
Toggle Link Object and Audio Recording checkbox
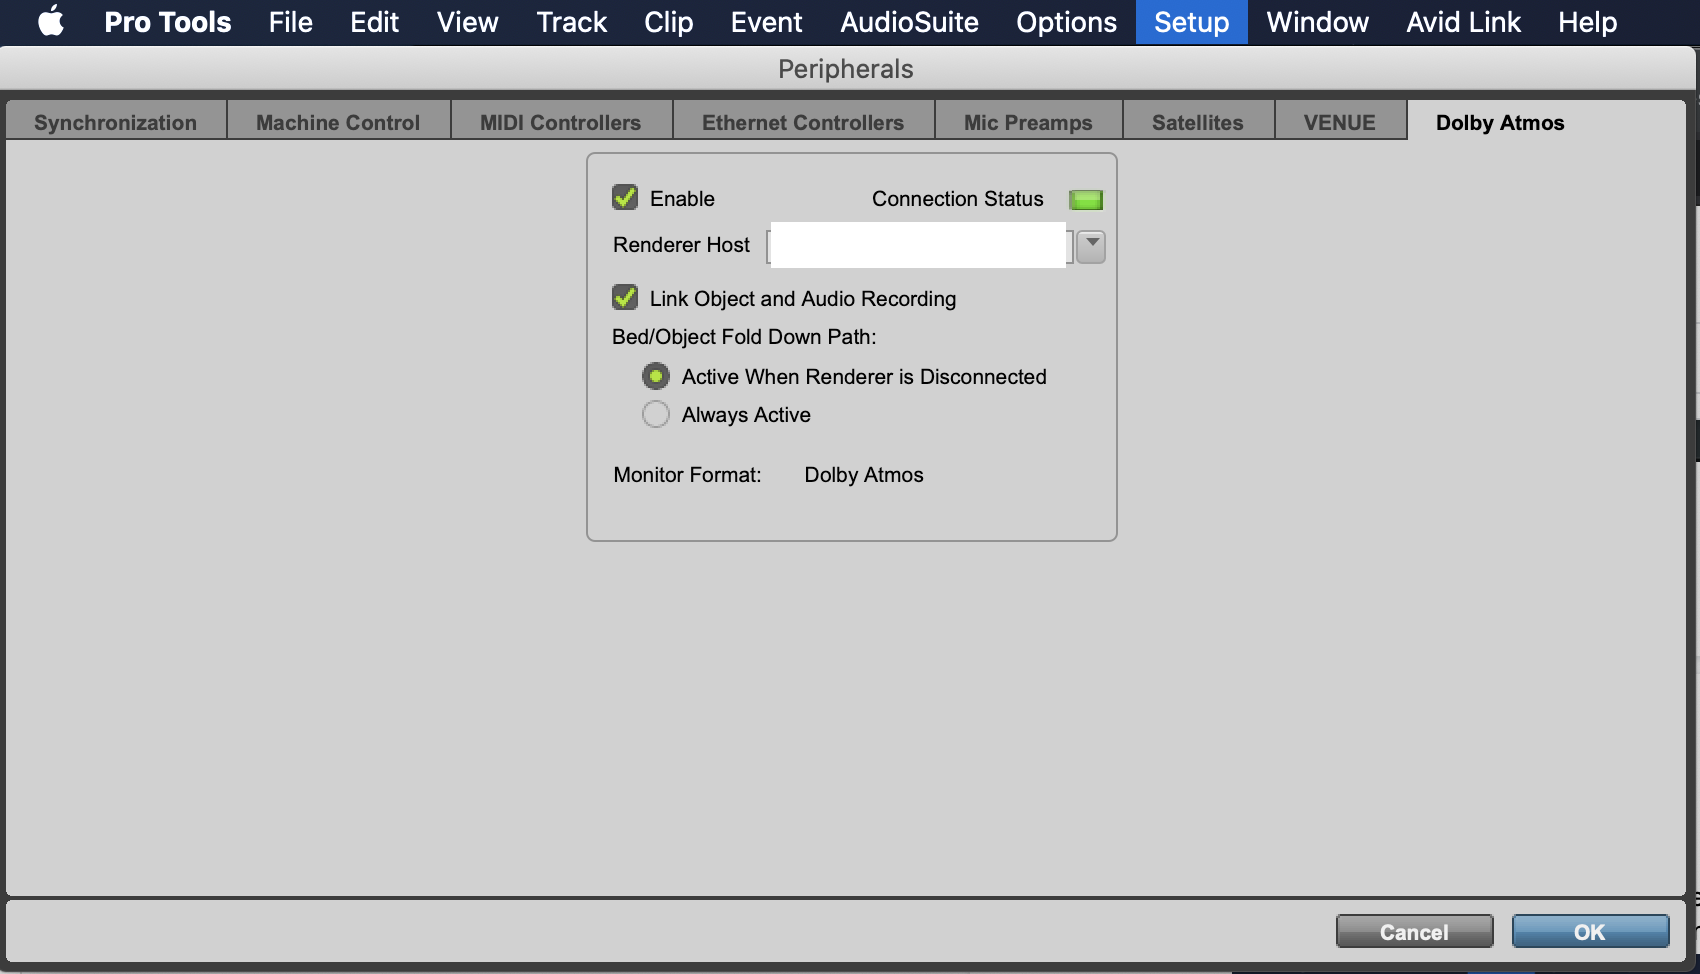[x=625, y=297]
